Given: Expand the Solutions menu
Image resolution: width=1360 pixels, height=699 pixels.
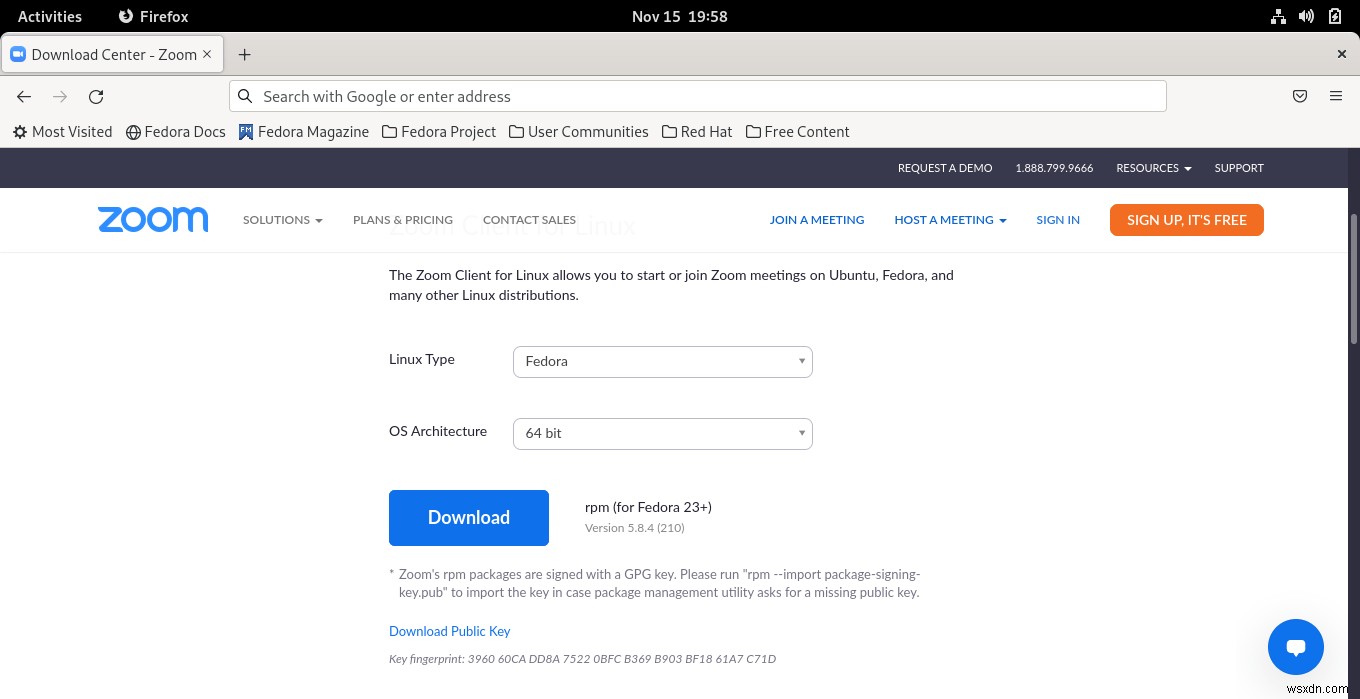Looking at the screenshot, I should point(282,220).
